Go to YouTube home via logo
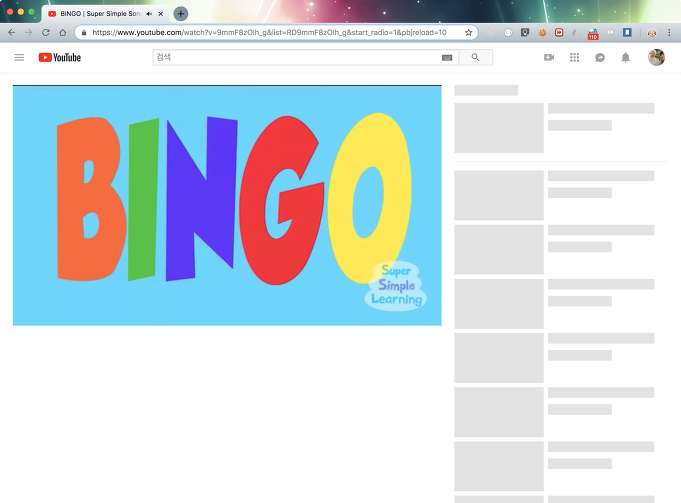The width and height of the screenshot is (681, 503). tap(60, 57)
